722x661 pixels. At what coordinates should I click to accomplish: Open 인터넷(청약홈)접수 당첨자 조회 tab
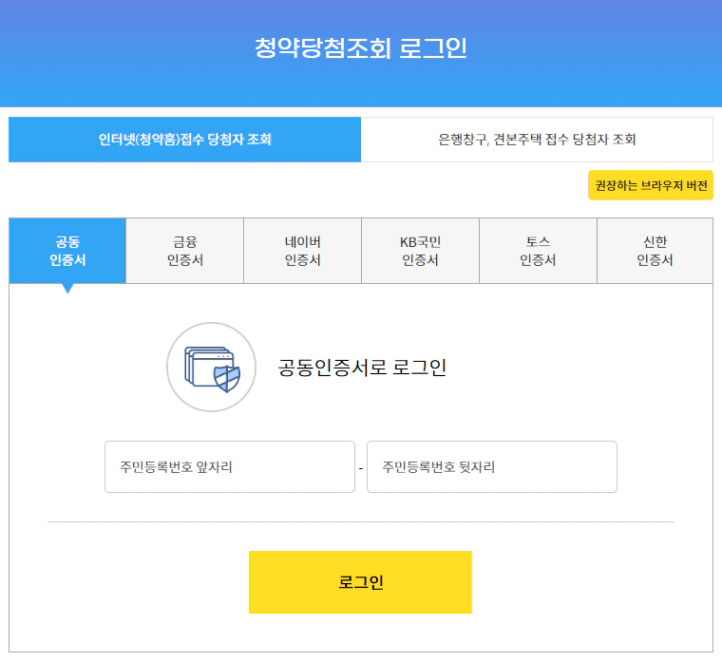(185, 139)
